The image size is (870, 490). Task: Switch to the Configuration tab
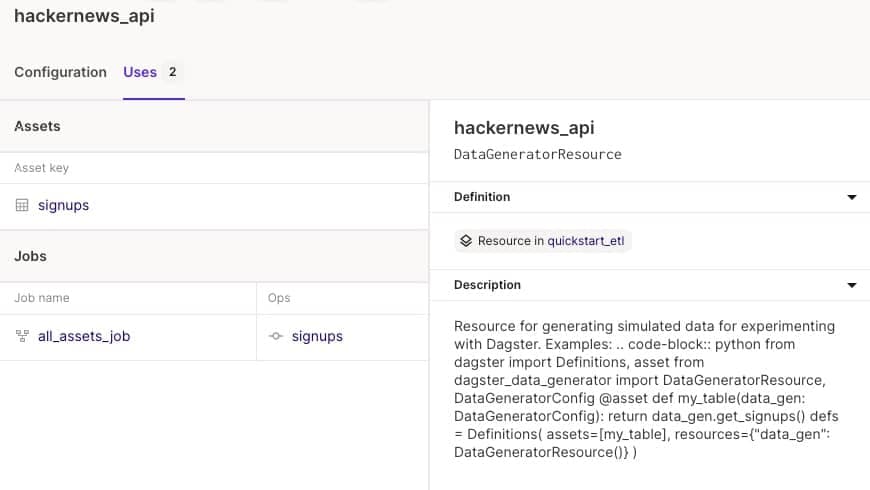60,72
